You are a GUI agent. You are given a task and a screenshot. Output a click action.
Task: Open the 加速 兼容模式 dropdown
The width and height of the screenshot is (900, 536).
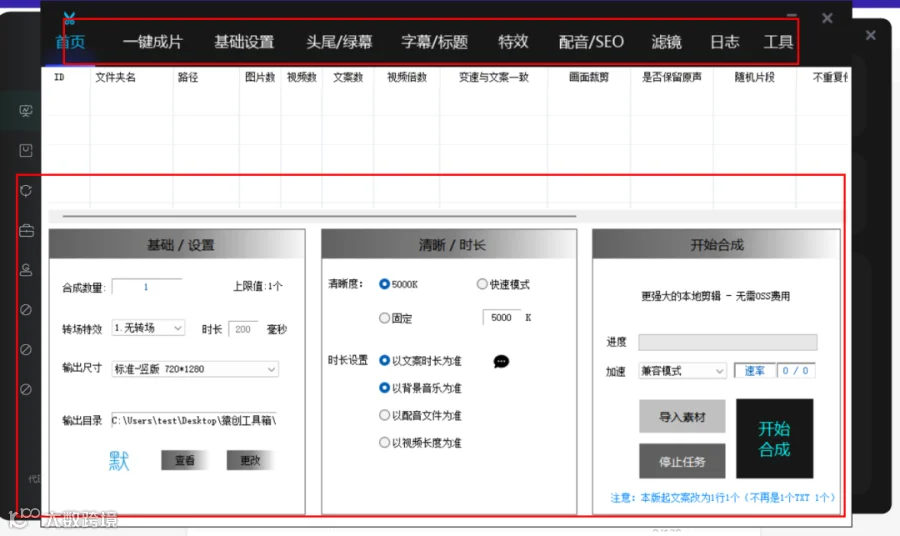coord(682,371)
